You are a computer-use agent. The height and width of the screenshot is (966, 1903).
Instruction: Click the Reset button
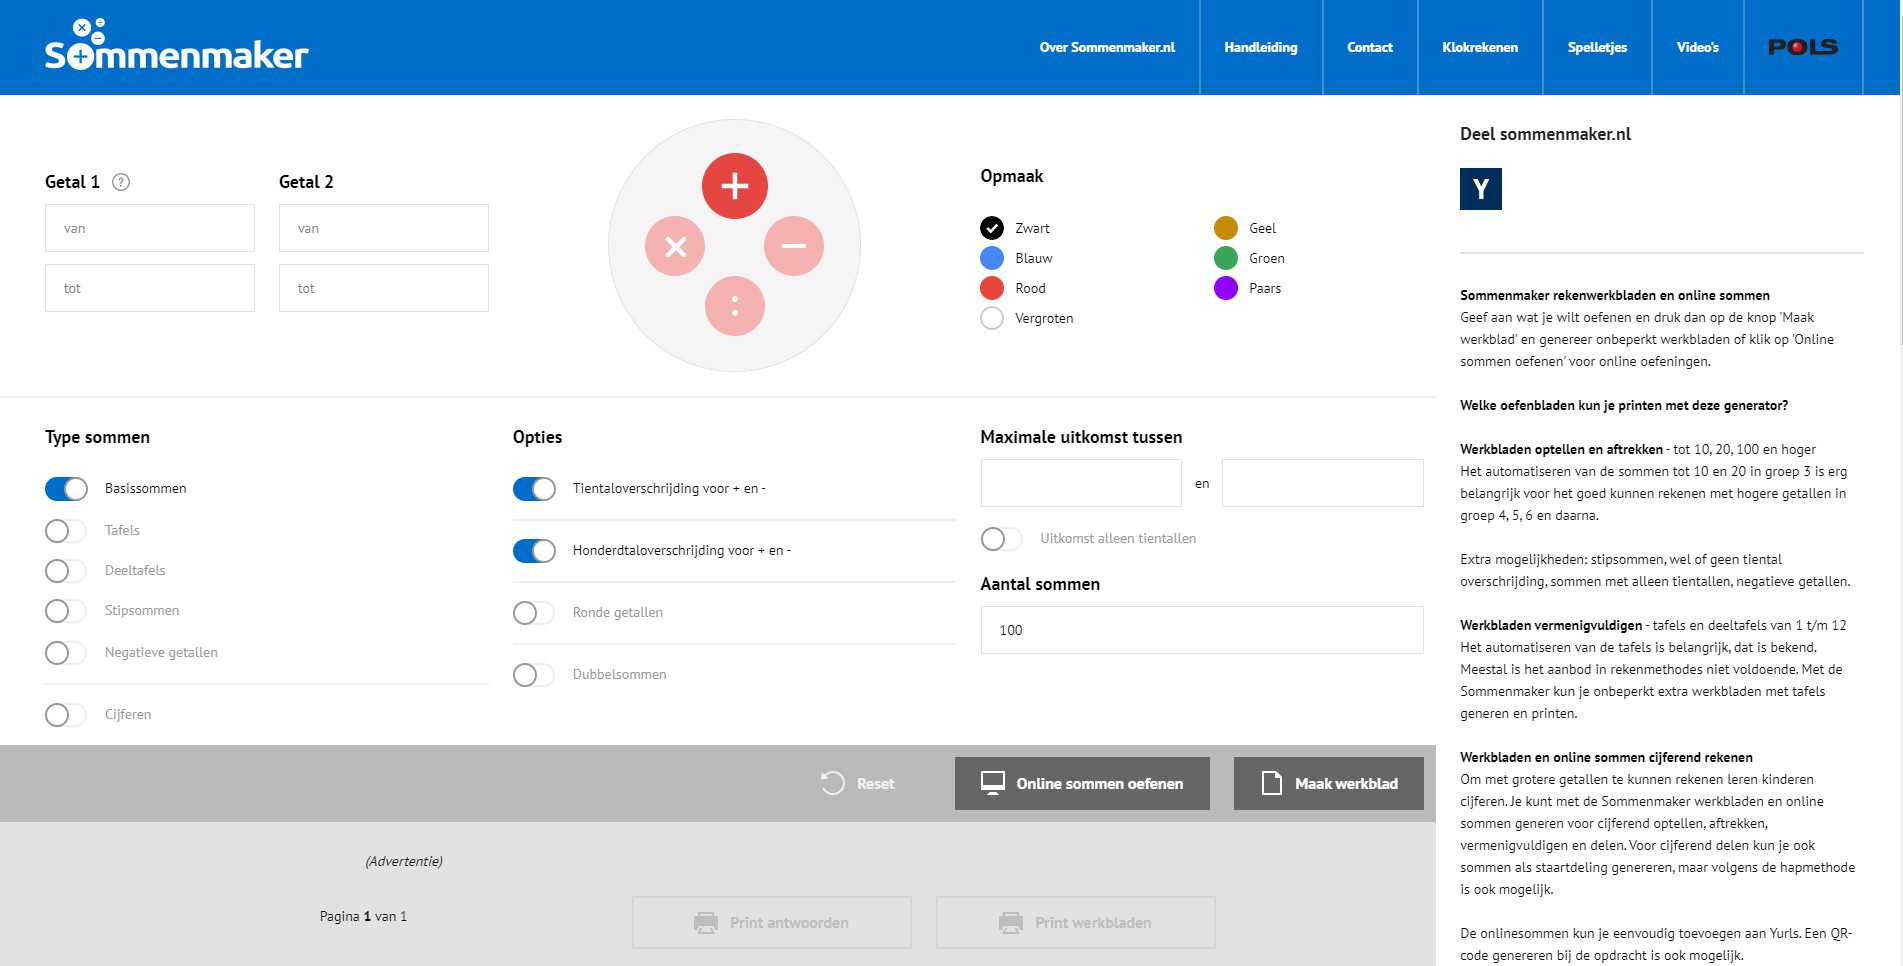[857, 784]
